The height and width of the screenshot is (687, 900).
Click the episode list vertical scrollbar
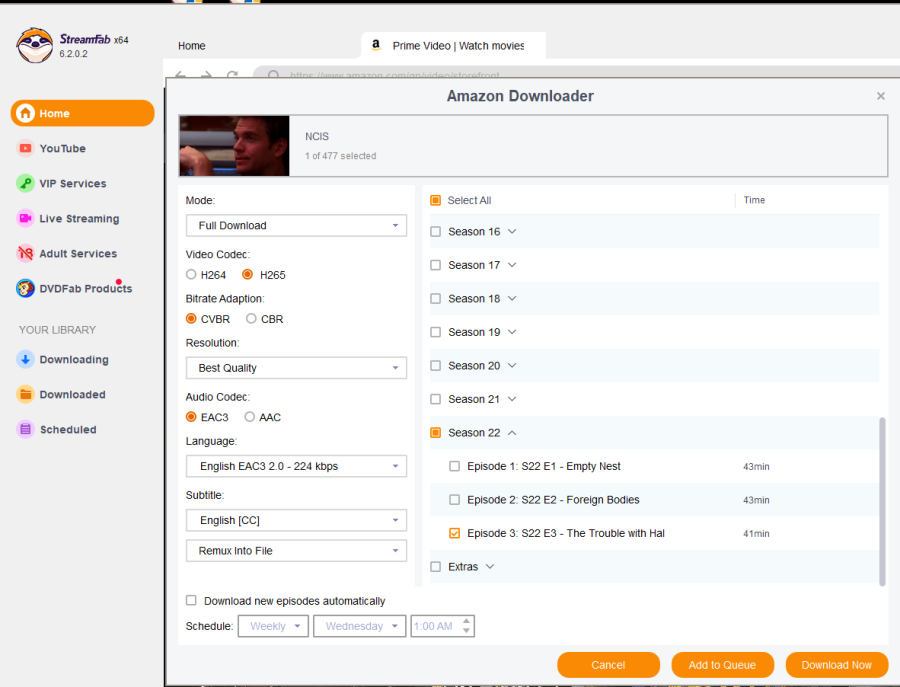coord(882,500)
